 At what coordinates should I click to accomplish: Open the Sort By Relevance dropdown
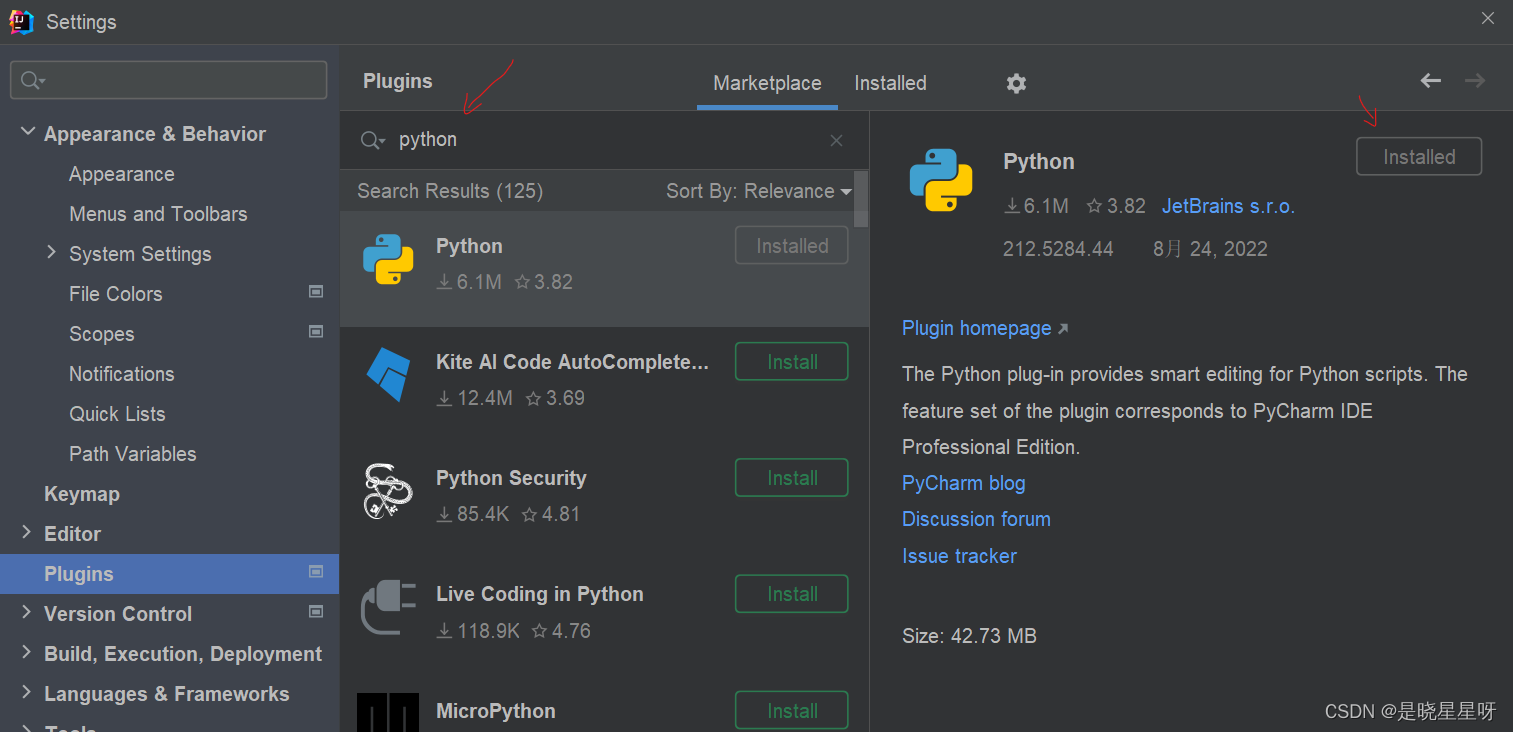758,191
